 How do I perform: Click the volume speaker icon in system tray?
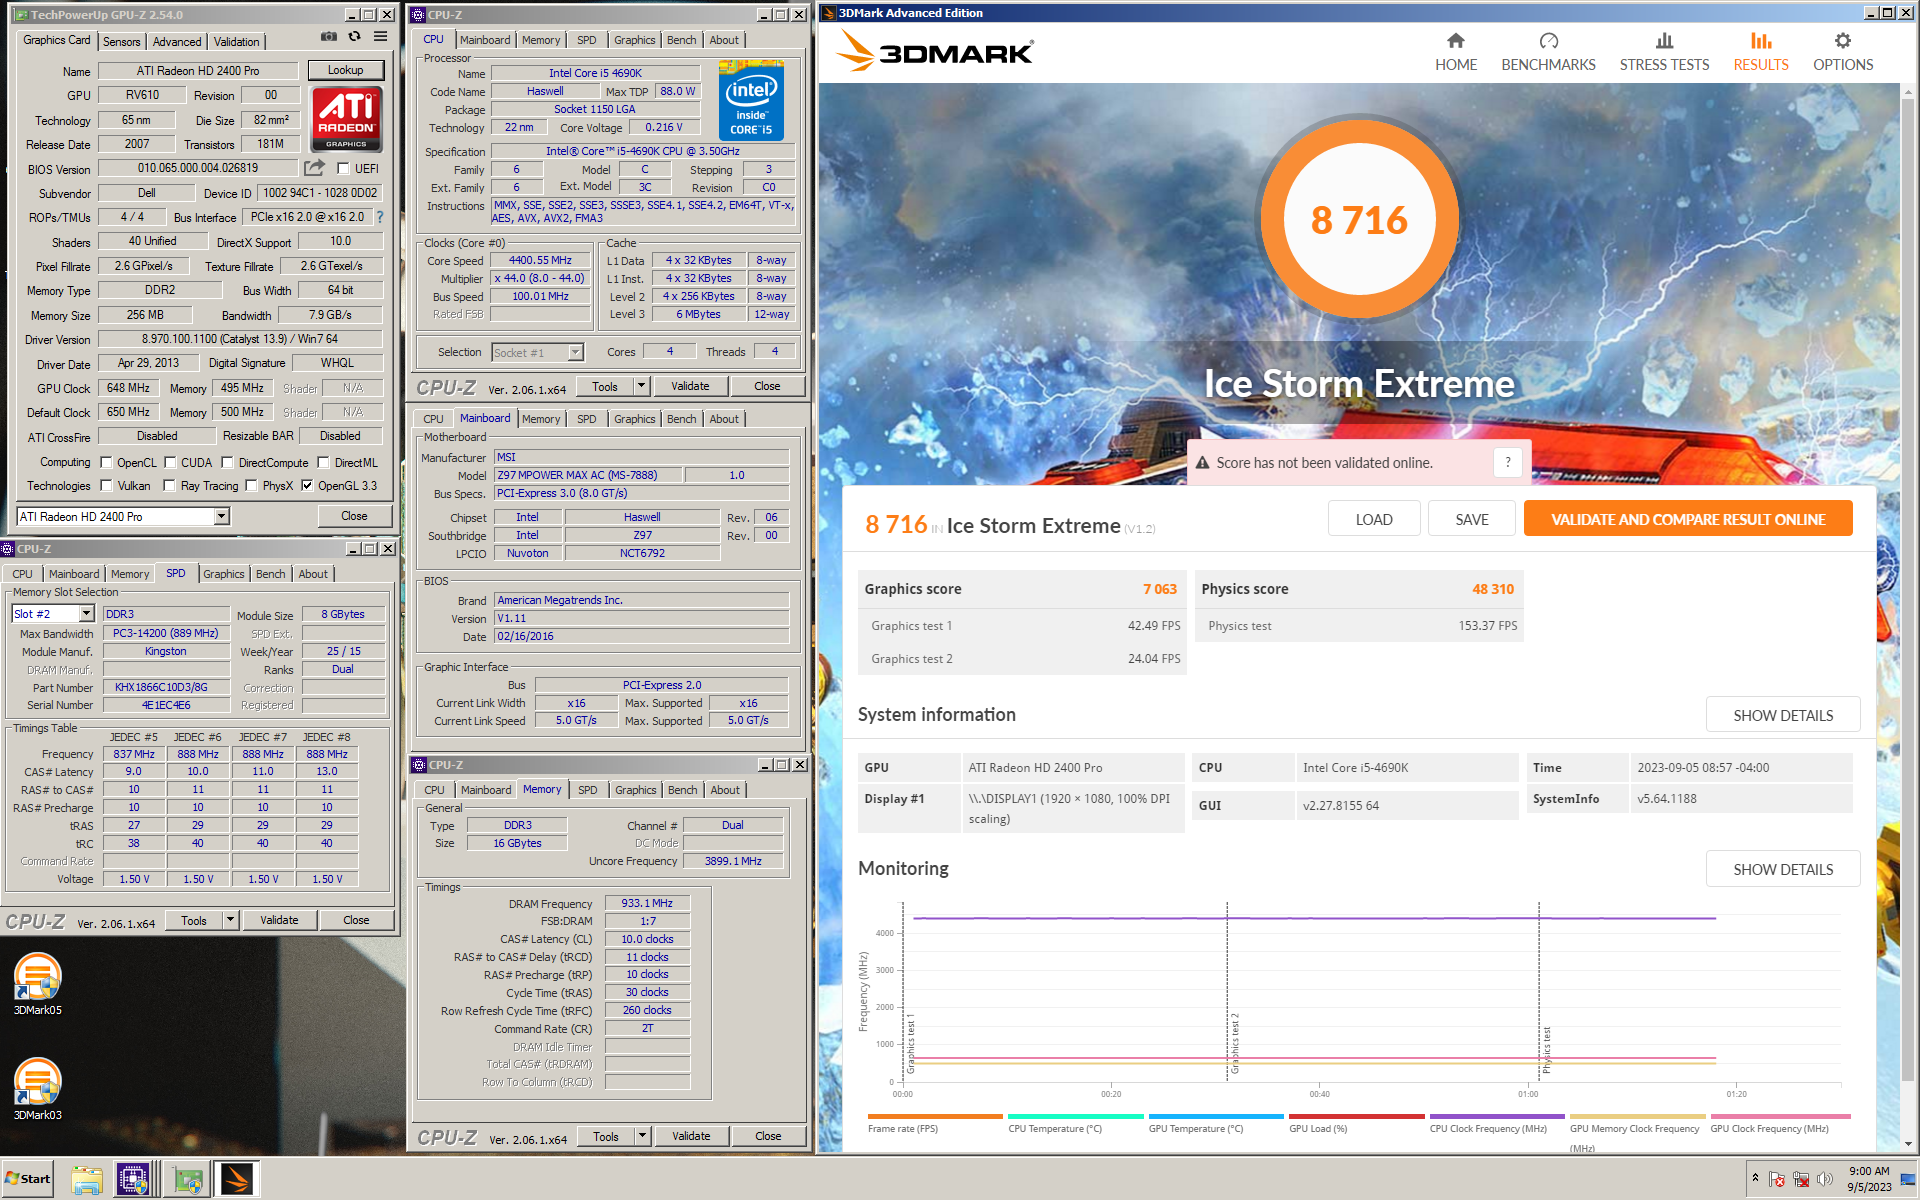(x=1825, y=1179)
